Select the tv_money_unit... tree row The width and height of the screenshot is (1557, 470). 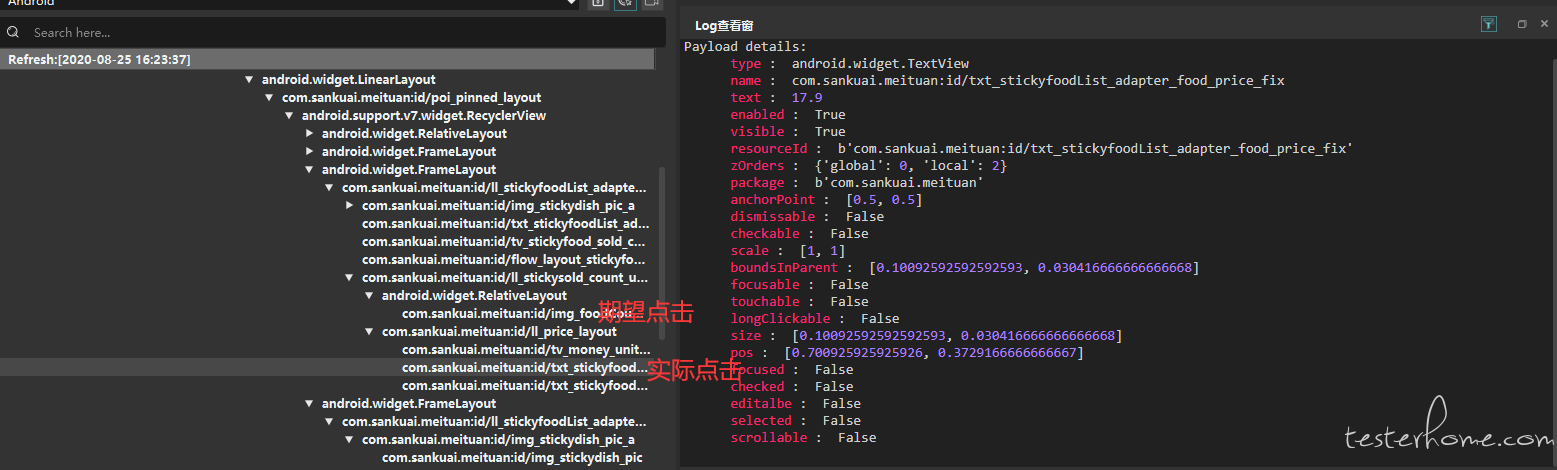(526, 349)
